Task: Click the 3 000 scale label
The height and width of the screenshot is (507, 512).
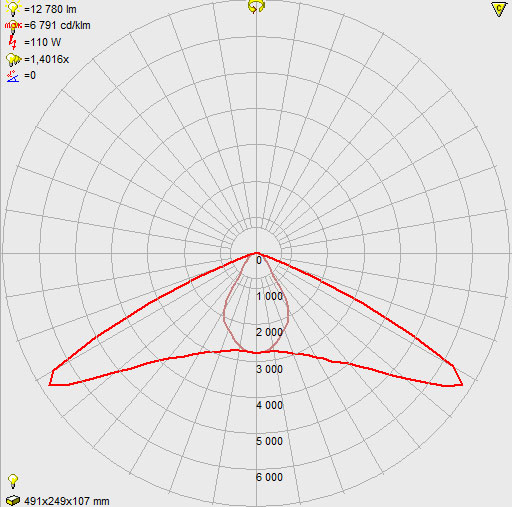Action: (x=269, y=369)
